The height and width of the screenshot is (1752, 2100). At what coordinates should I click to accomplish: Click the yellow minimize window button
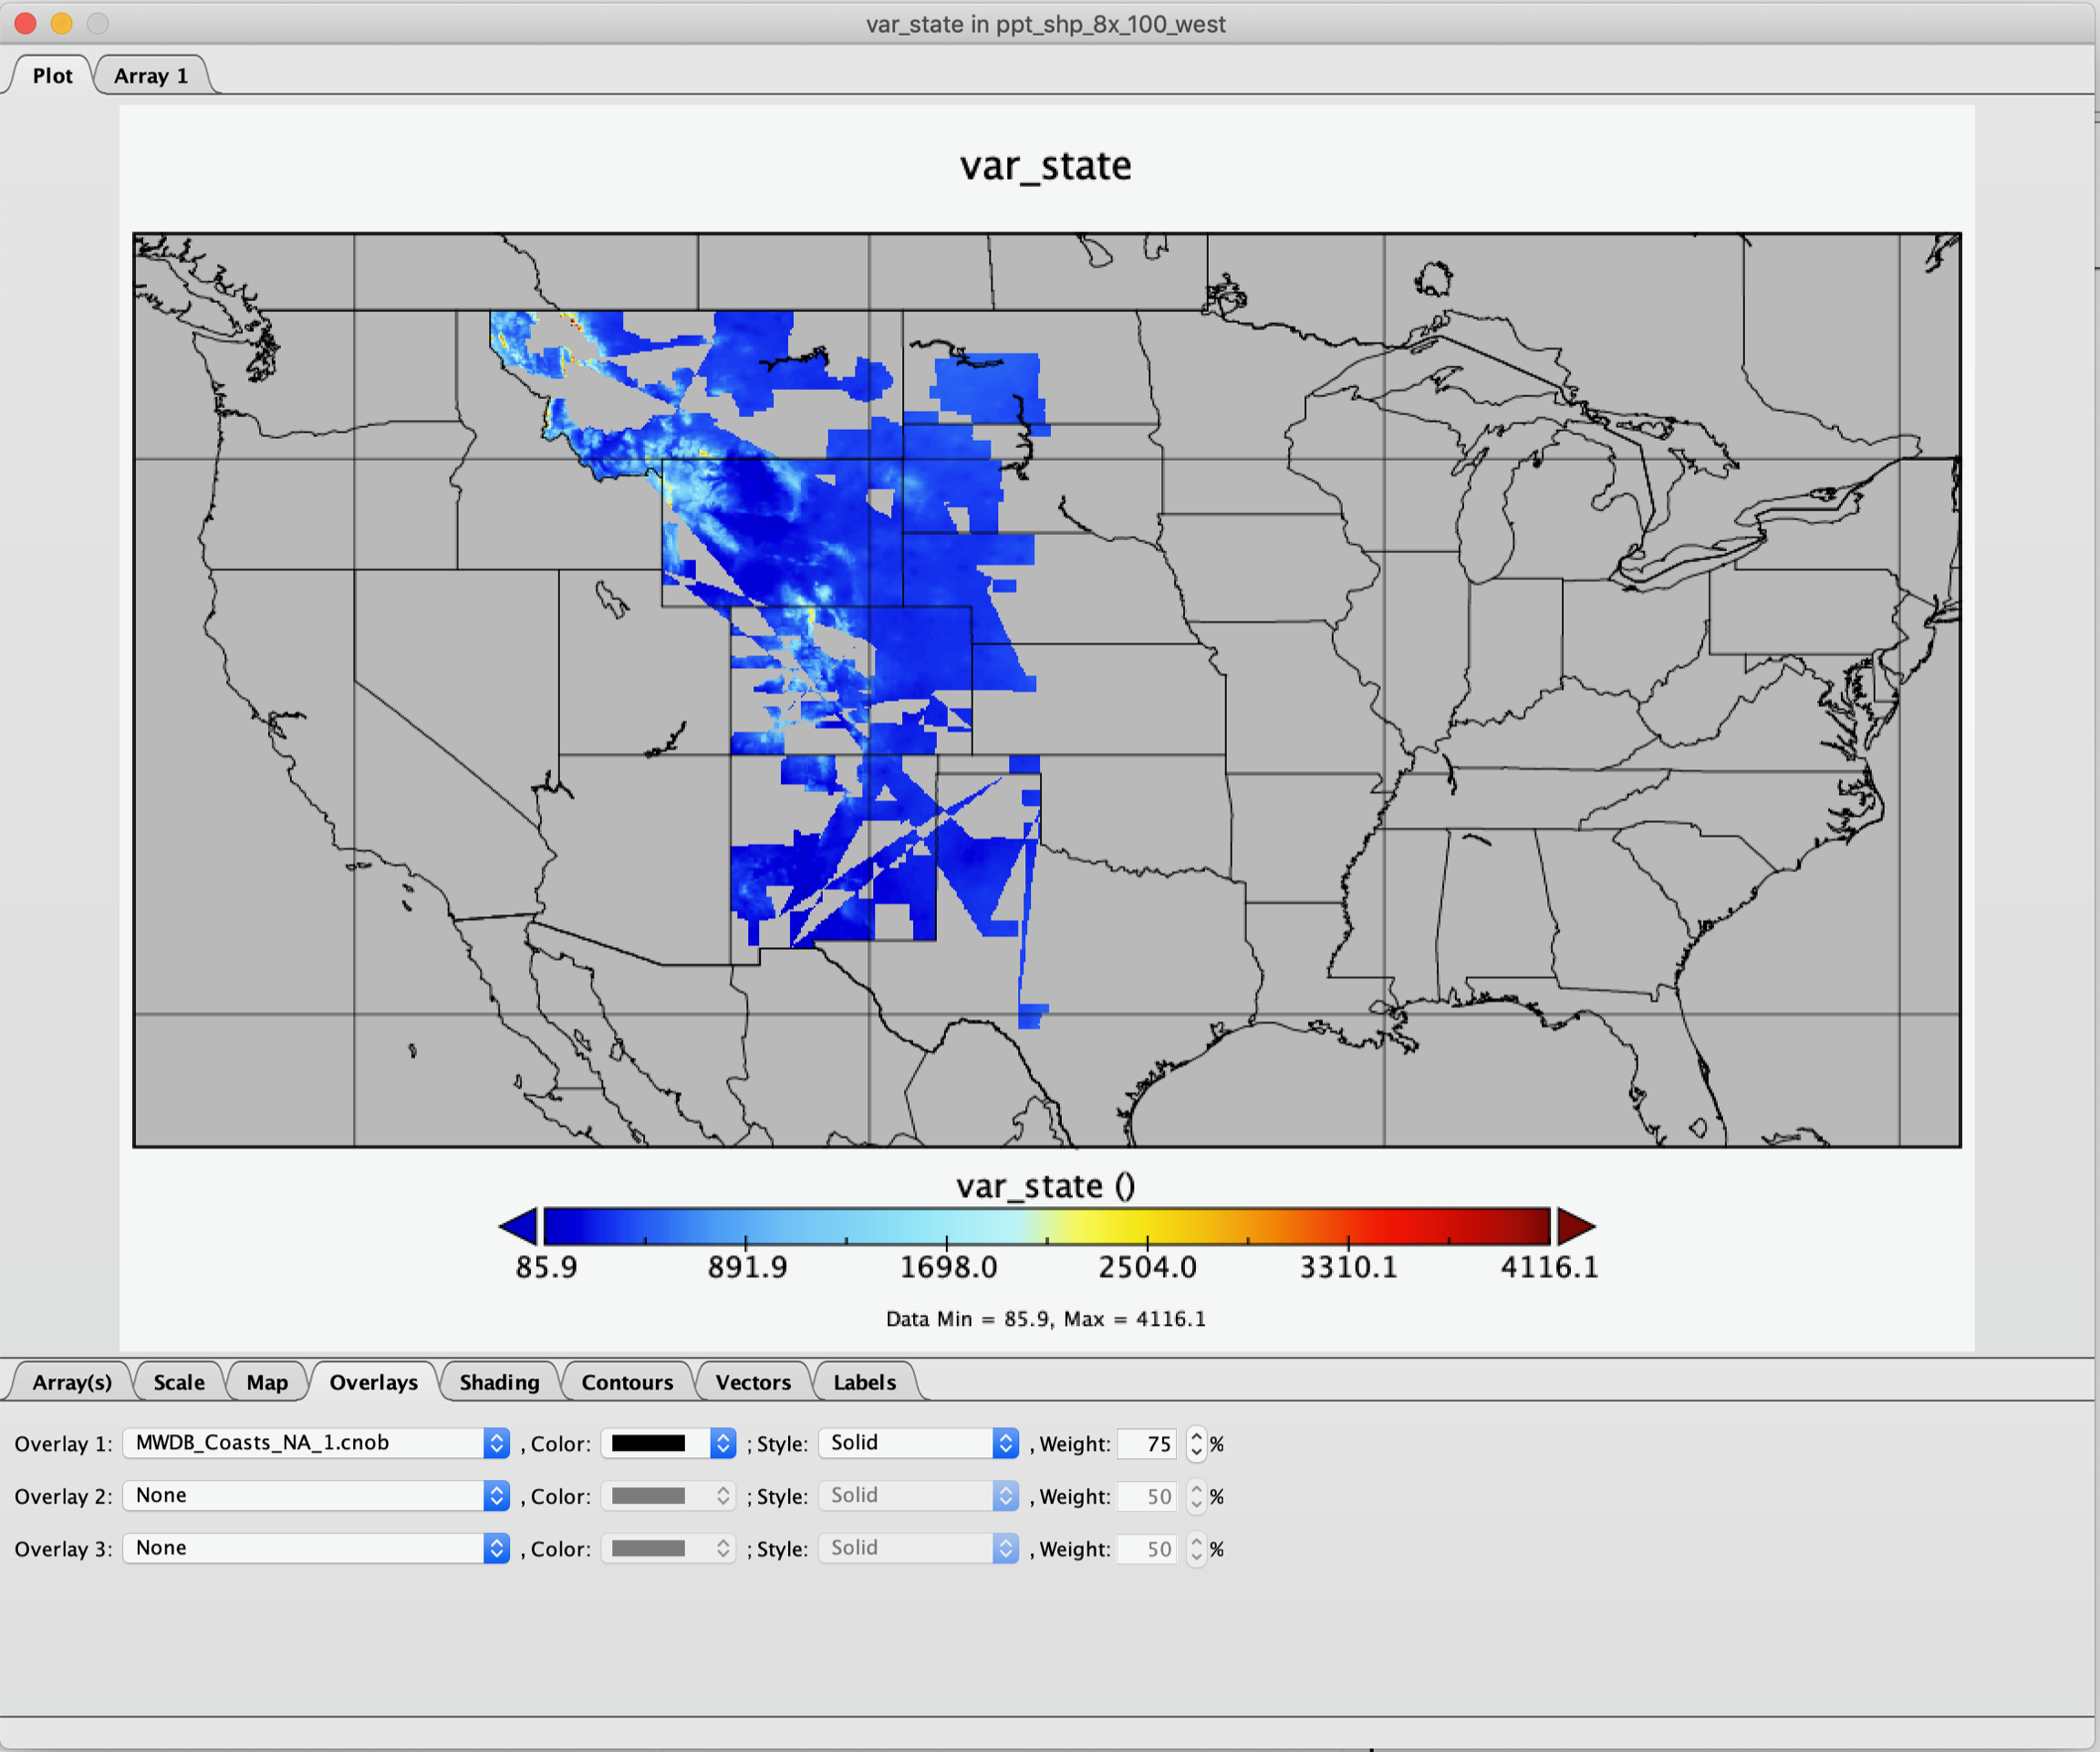[x=62, y=23]
